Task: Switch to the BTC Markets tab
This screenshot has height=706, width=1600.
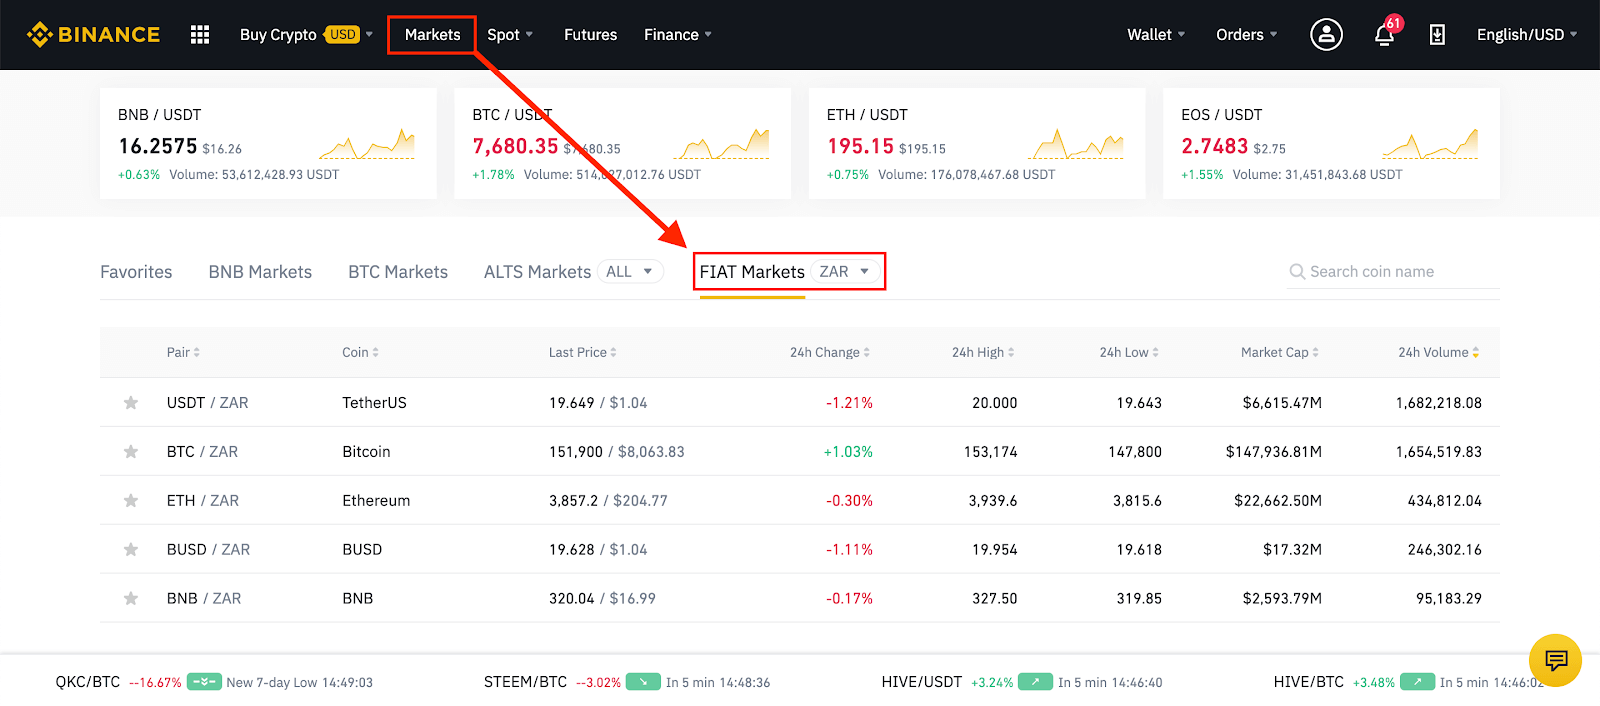Action: (398, 272)
